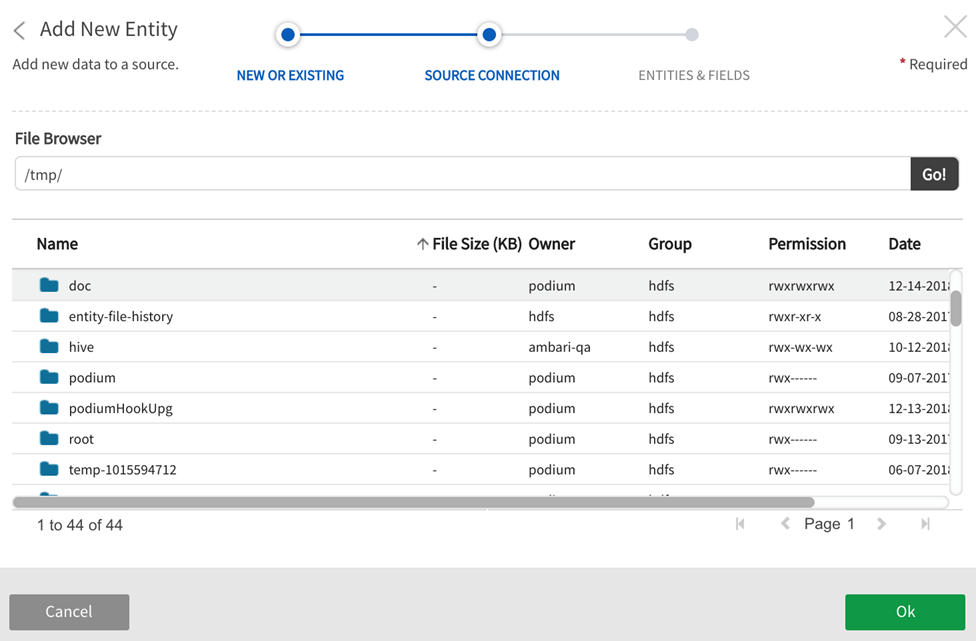Click the ambari-qa owner cell
976x641 pixels.
[560, 347]
